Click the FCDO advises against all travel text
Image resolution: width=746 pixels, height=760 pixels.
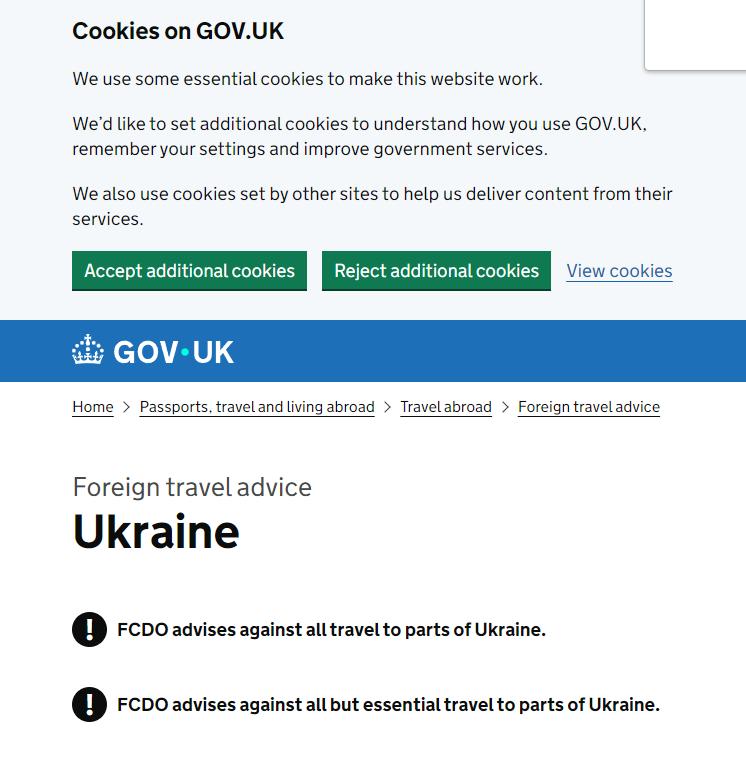(x=332, y=630)
